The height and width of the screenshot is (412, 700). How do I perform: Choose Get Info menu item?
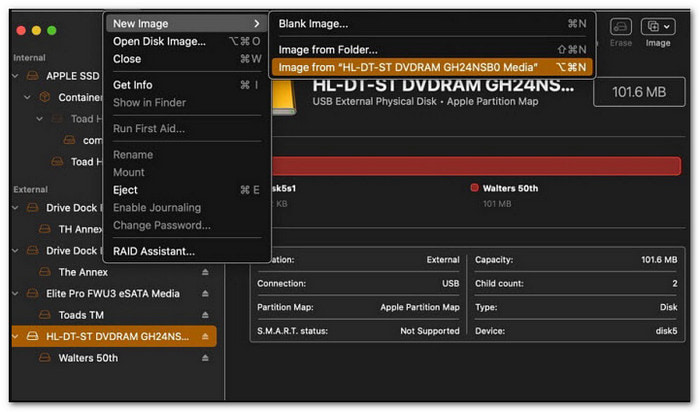tap(187, 85)
